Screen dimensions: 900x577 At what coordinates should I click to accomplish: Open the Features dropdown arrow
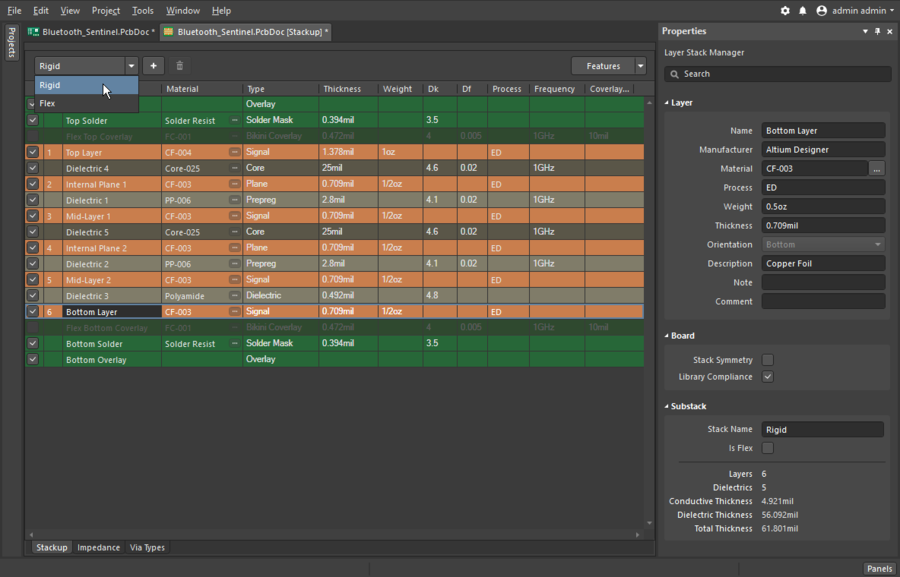640,66
